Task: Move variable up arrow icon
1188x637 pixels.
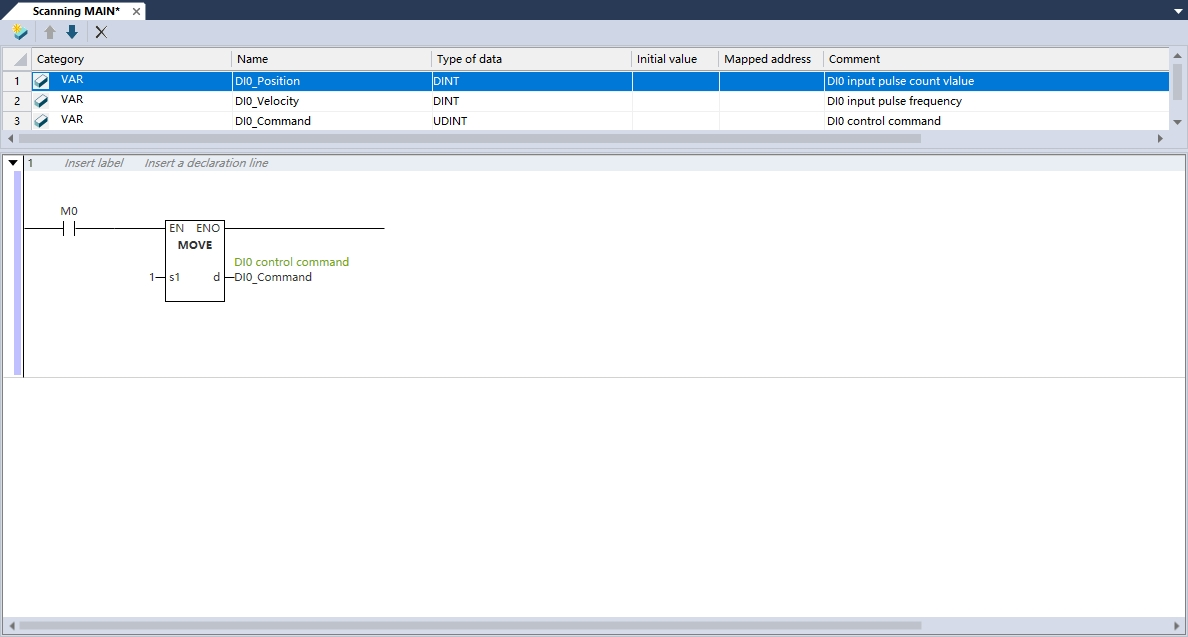Action: click(50, 33)
